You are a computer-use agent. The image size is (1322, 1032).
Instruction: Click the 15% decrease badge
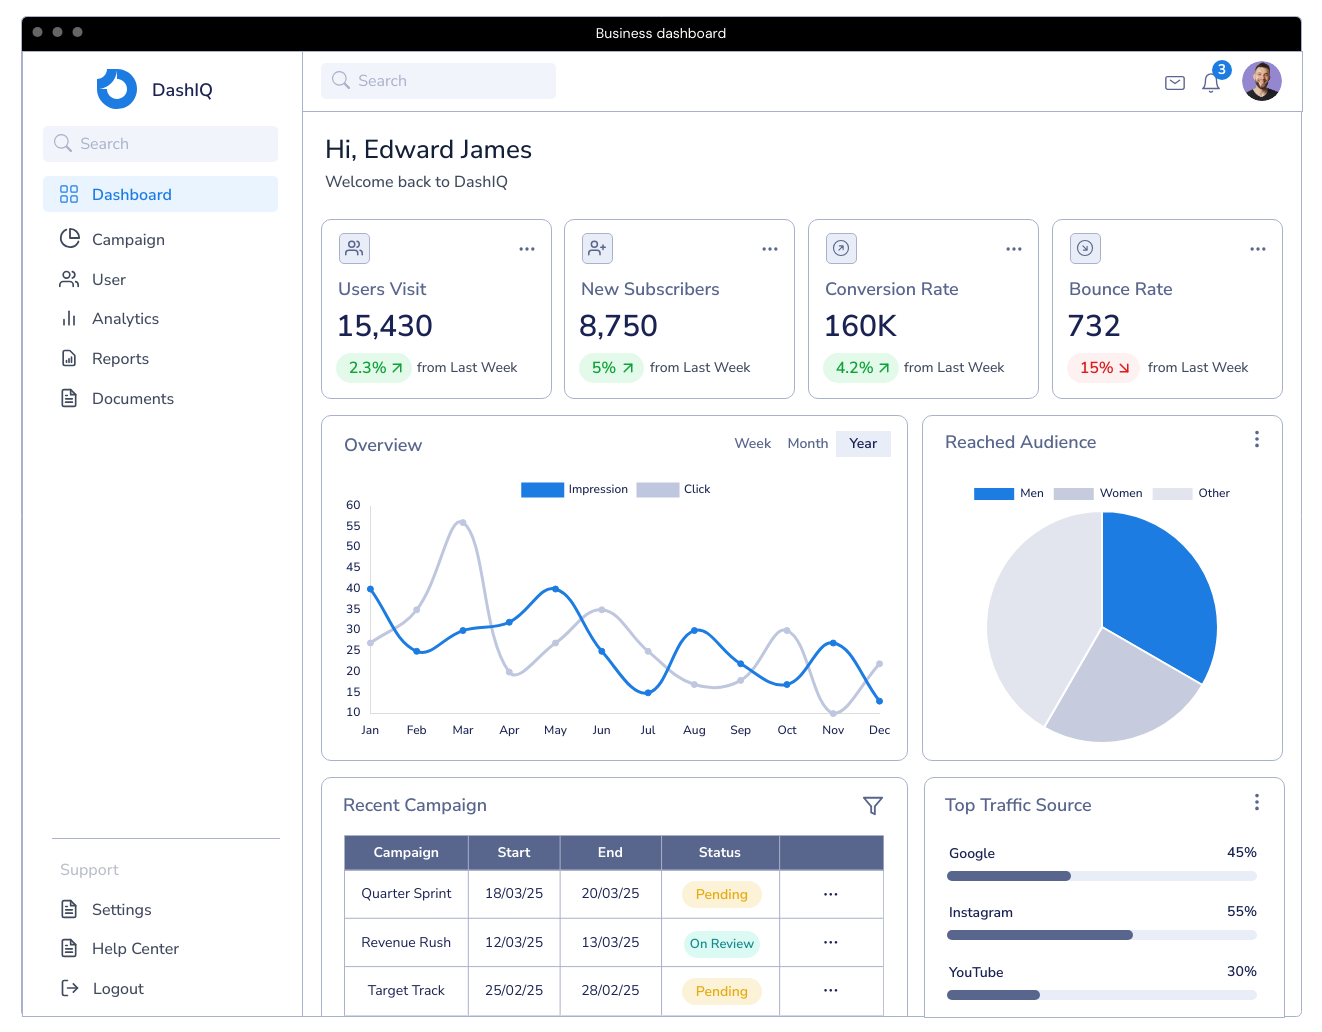1104,367
